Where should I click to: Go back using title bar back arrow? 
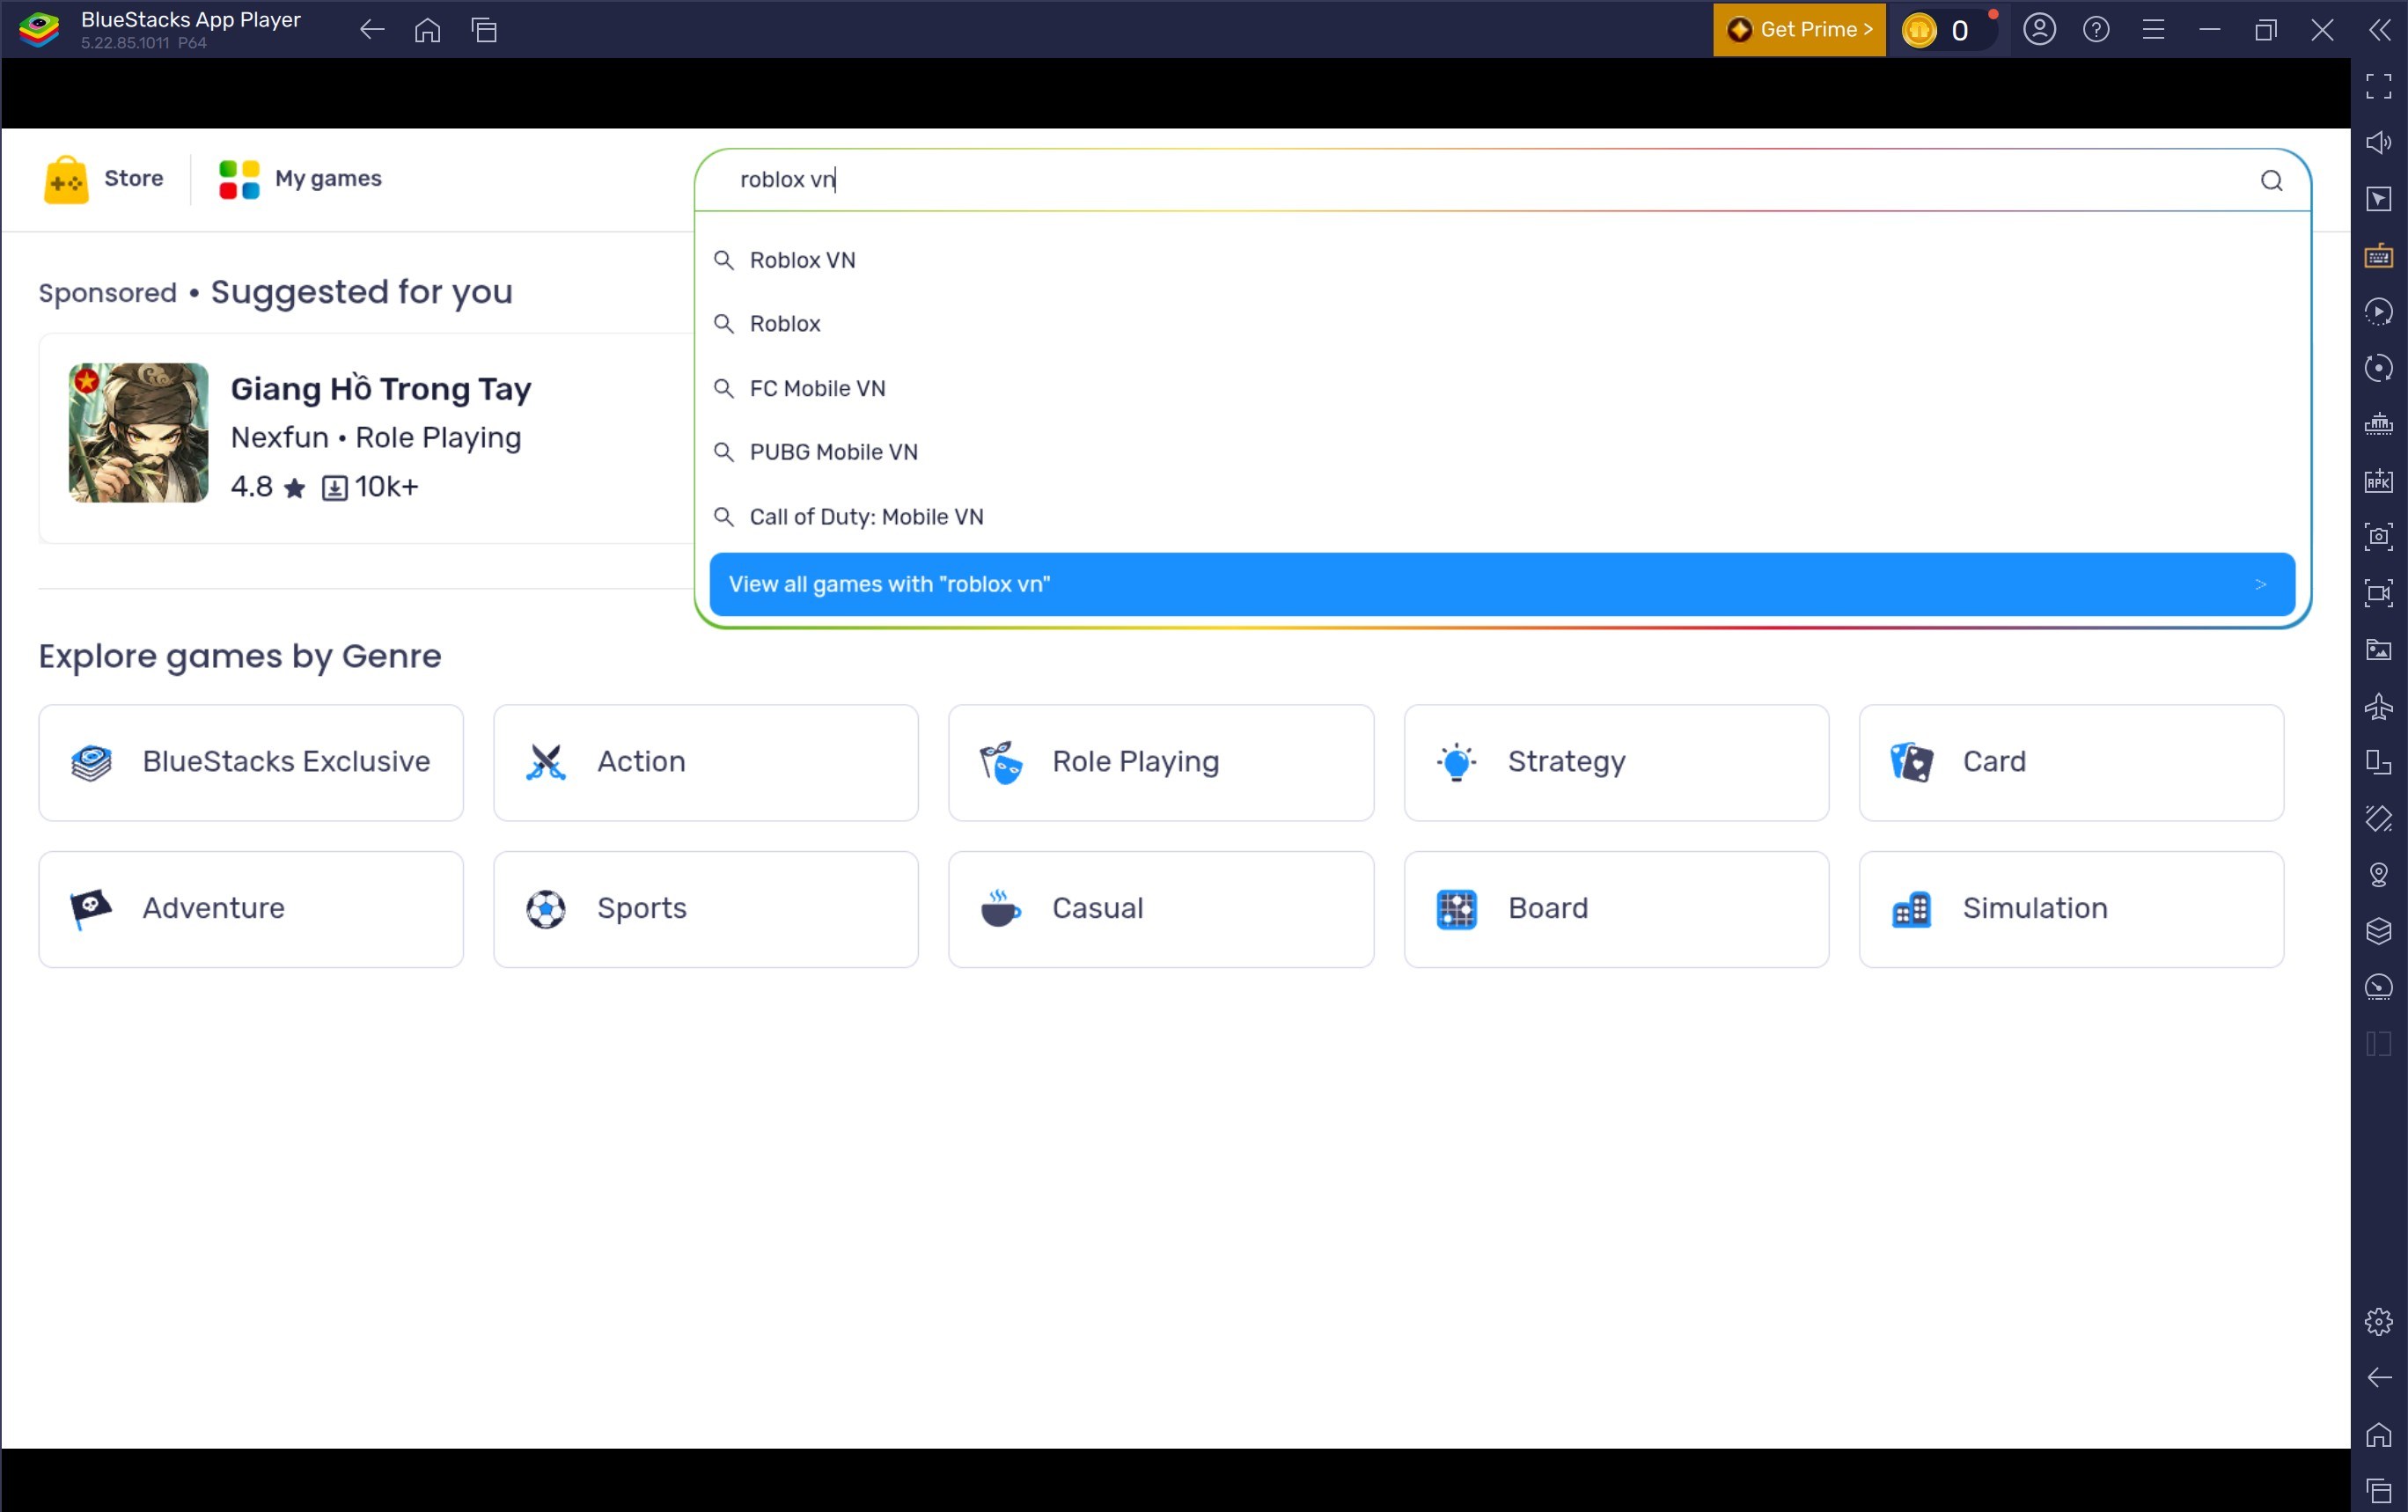pyautogui.click(x=372, y=30)
